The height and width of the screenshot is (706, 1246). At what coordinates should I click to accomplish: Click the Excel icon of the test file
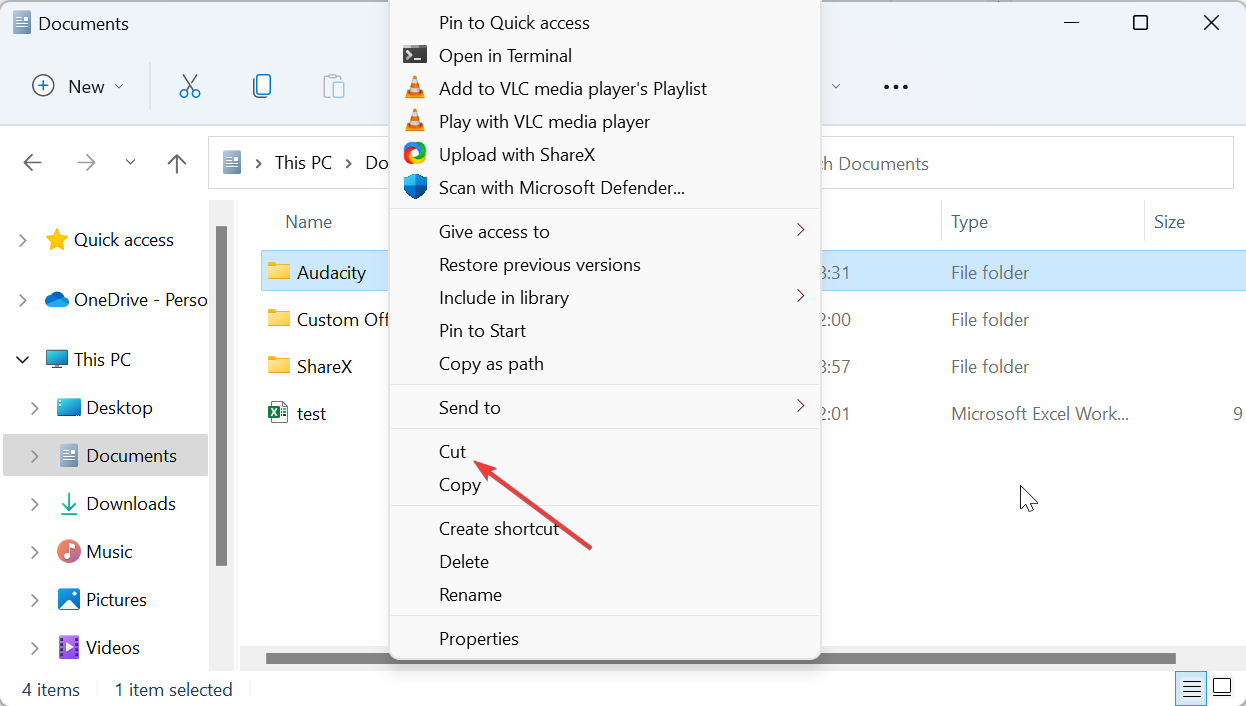(x=276, y=412)
